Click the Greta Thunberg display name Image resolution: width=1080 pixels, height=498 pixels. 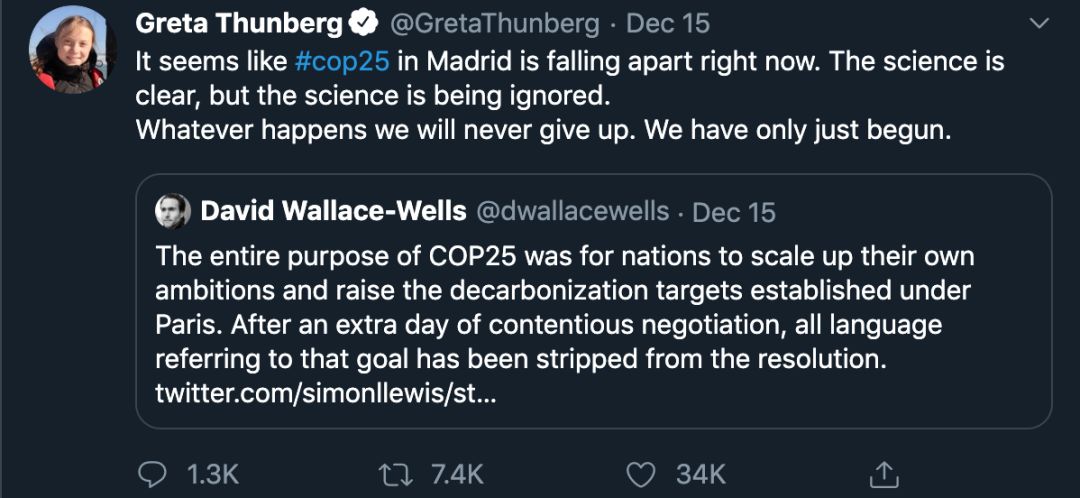(237, 22)
